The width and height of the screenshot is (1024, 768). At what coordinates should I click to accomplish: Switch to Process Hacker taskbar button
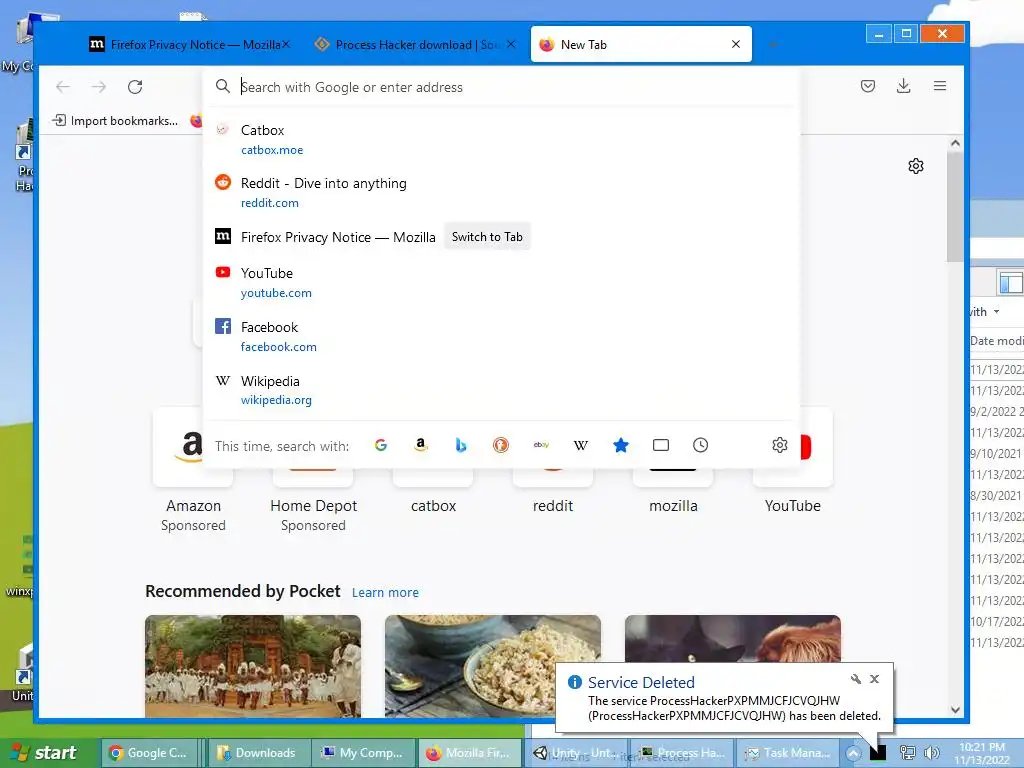pyautogui.click(x=682, y=753)
